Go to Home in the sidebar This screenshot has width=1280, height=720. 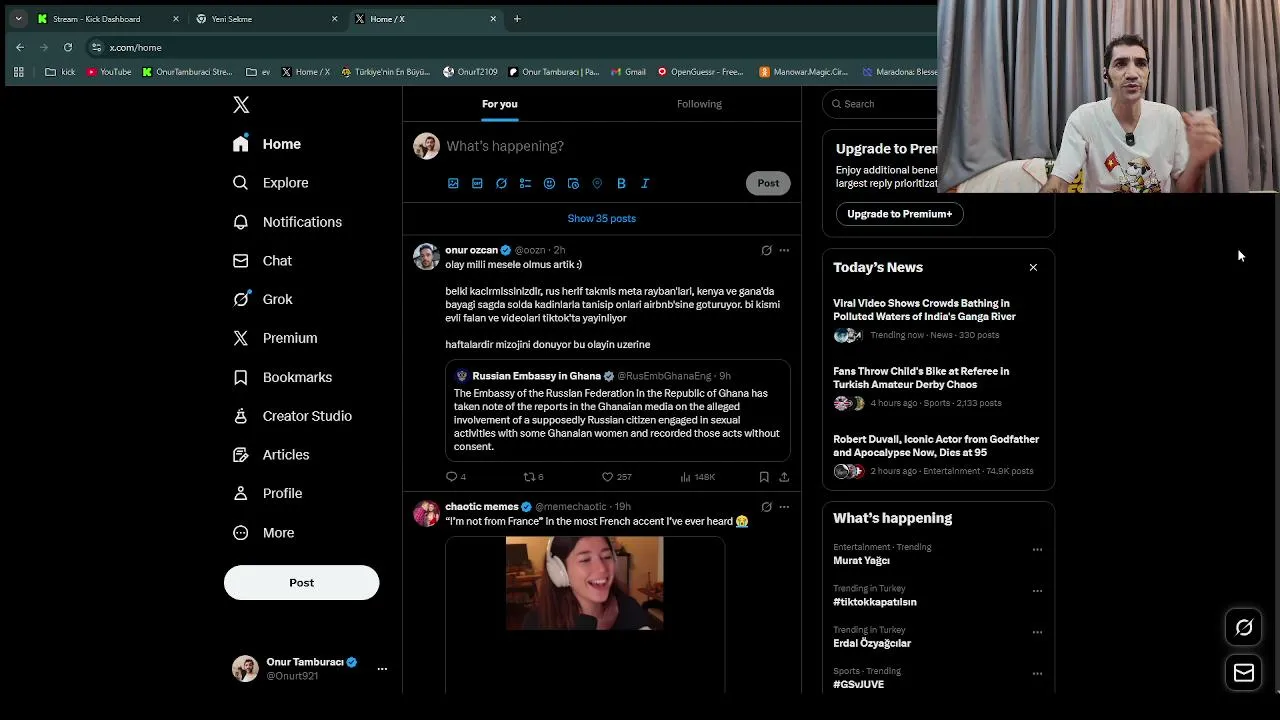[267, 144]
